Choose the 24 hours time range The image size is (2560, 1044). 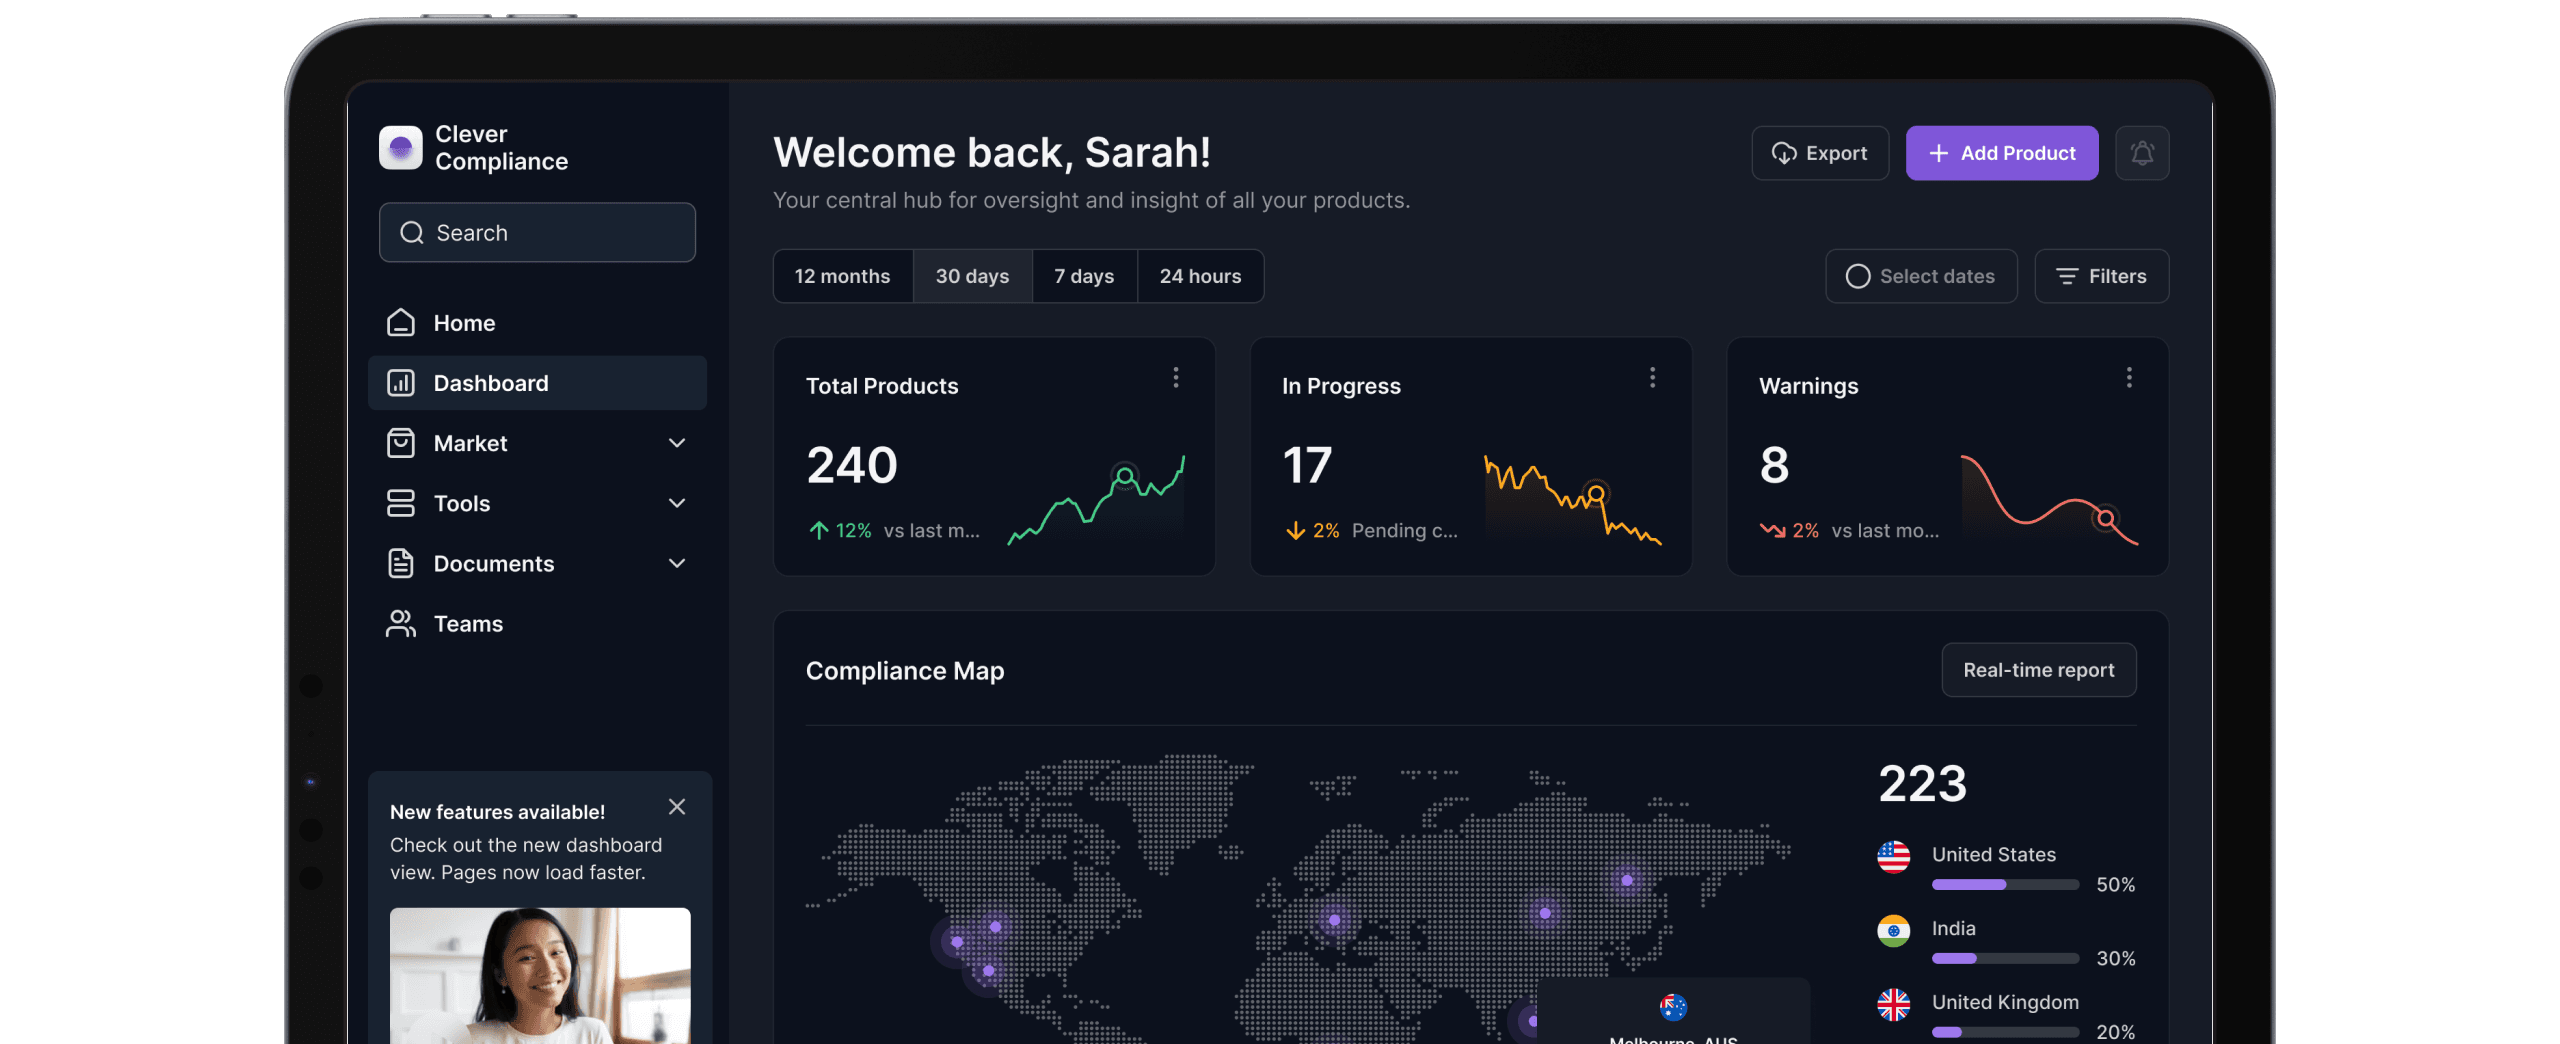click(1200, 276)
